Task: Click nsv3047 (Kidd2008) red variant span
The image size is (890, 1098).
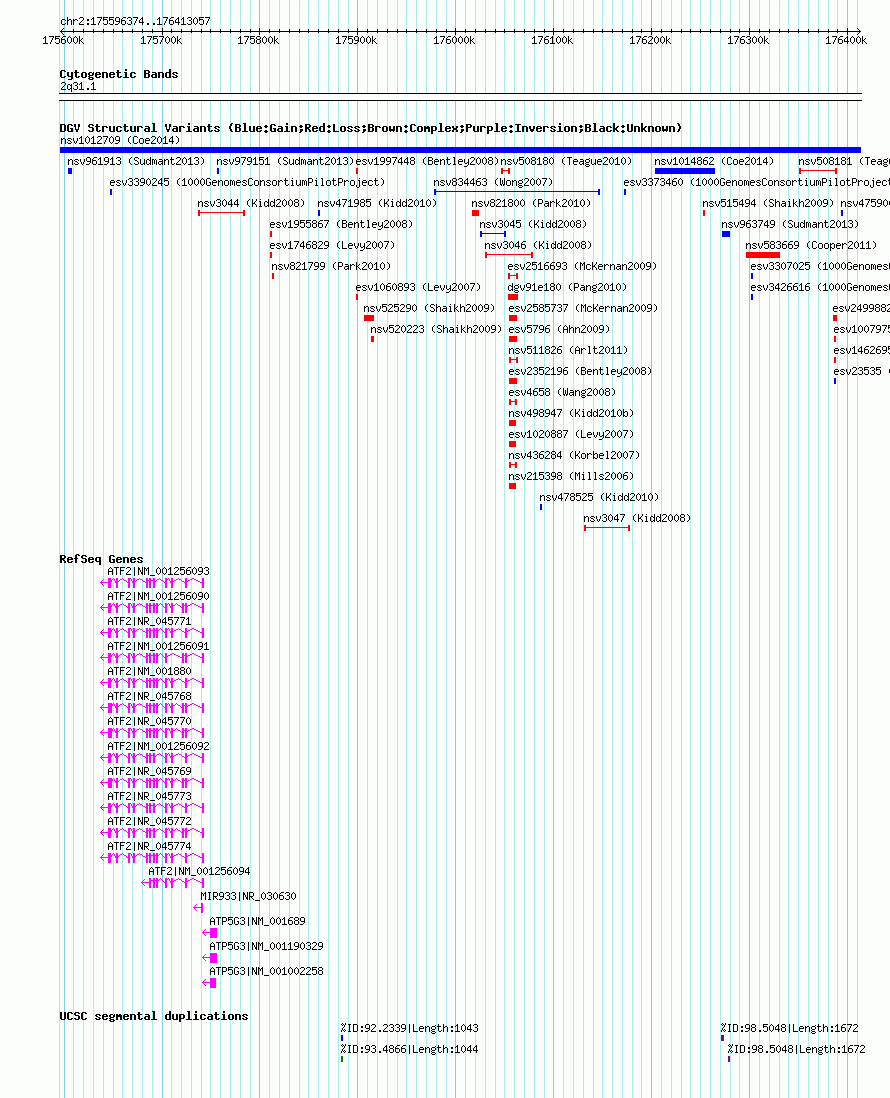Action: point(607,528)
